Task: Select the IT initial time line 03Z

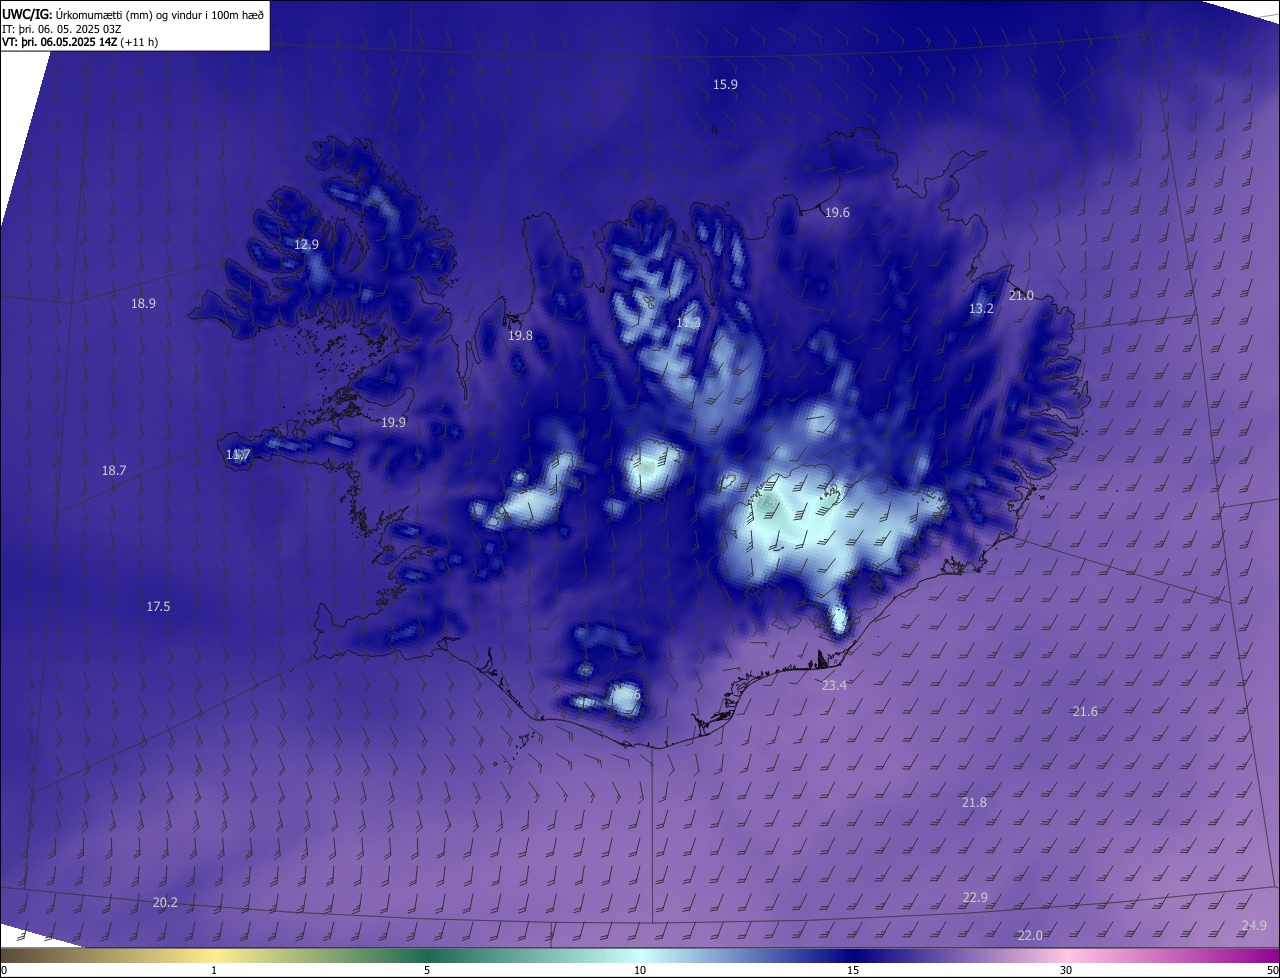Action: 62,29
